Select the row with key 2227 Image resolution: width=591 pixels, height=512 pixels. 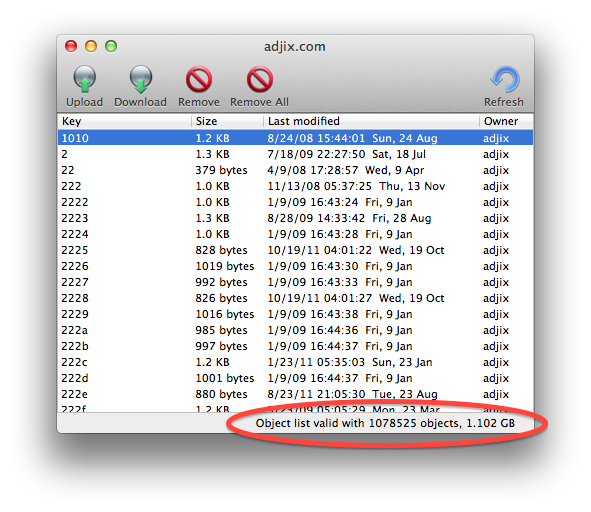(296, 282)
